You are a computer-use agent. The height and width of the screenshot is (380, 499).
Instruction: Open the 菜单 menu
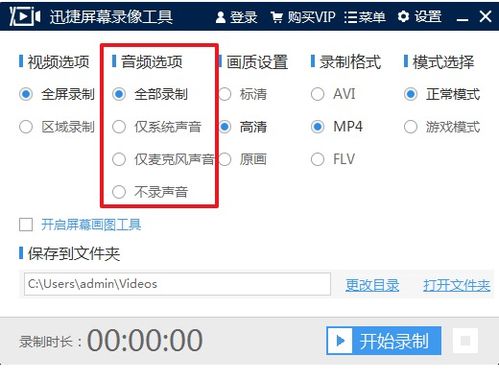click(x=365, y=17)
